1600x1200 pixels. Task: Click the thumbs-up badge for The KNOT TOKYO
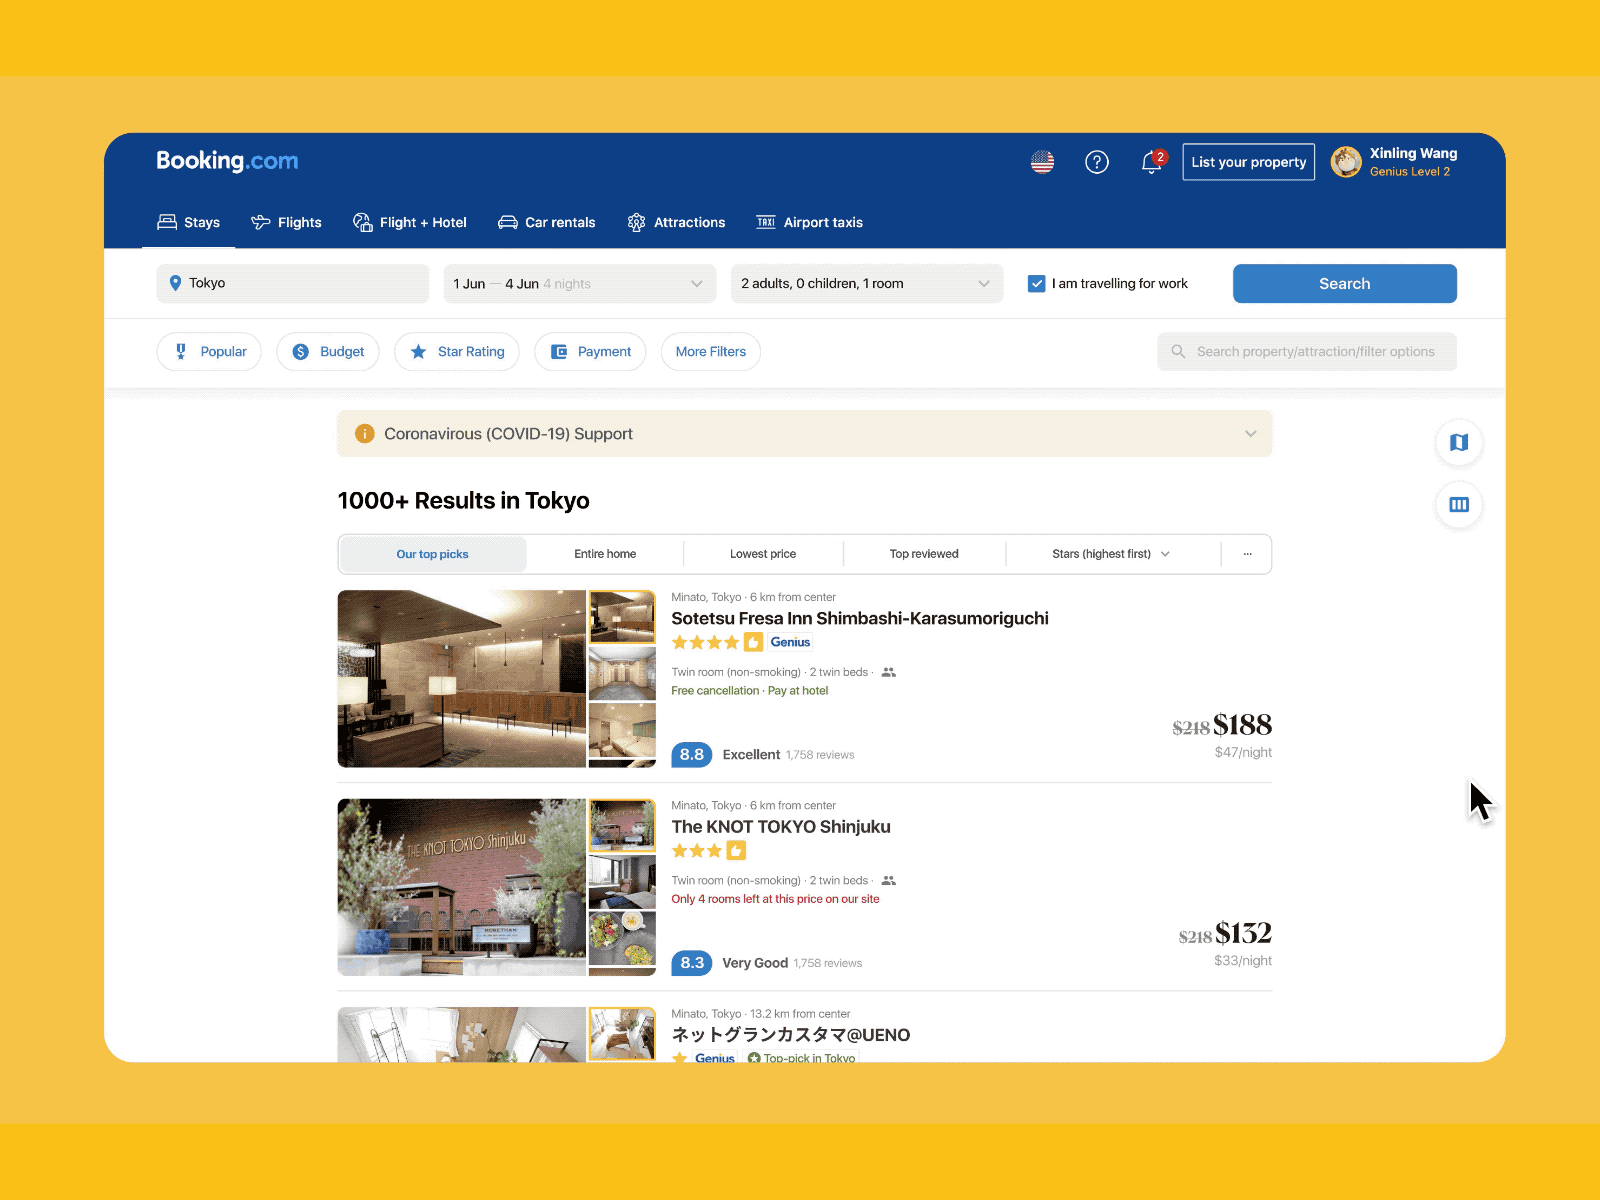tap(736, 851)
